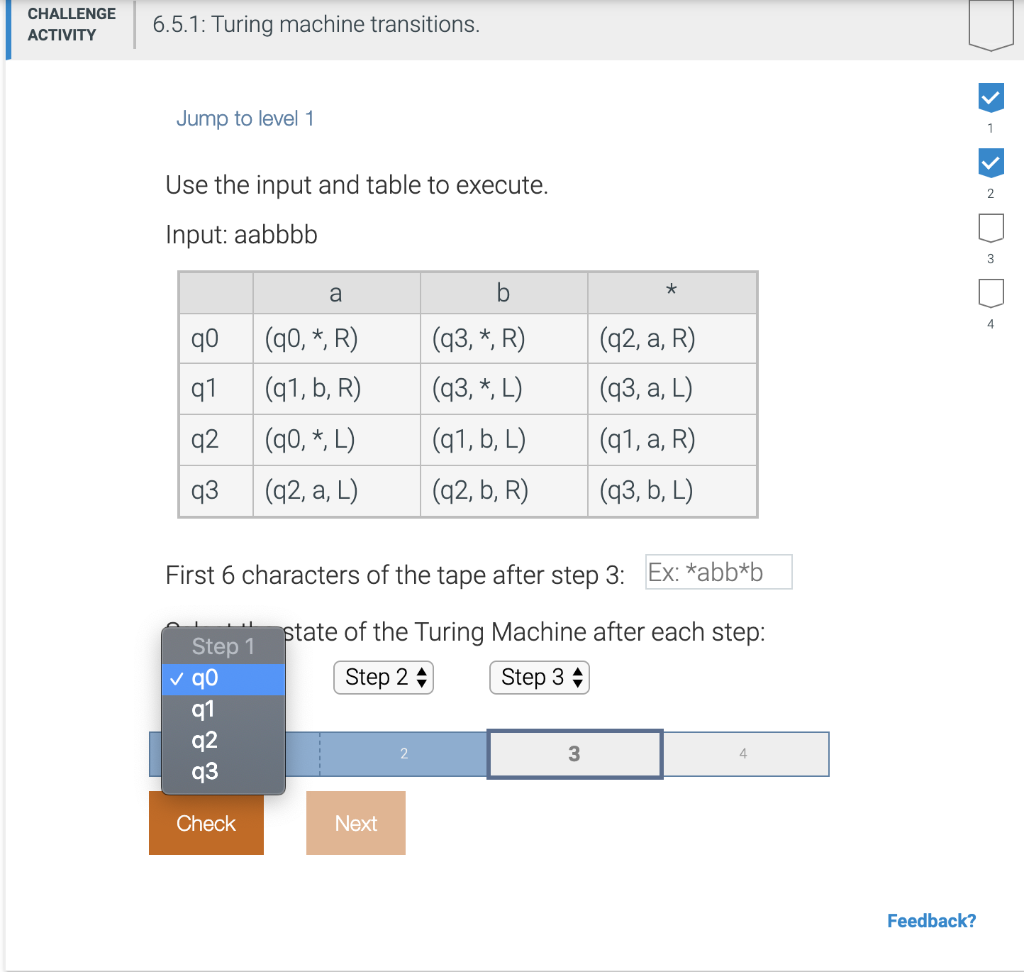Select segment 3 in the step progress bar

(574, 753)
